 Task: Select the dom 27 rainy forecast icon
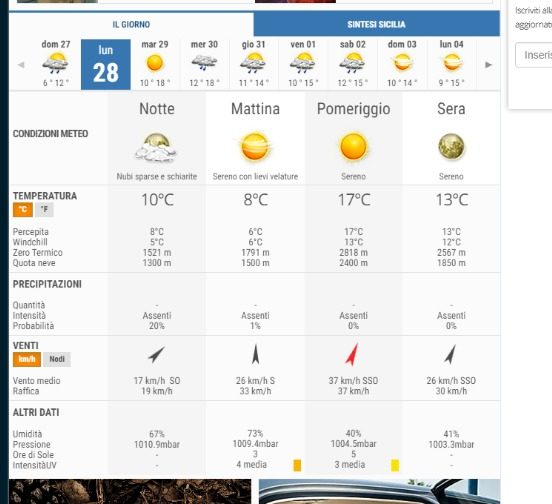click(x=55, y=63)
